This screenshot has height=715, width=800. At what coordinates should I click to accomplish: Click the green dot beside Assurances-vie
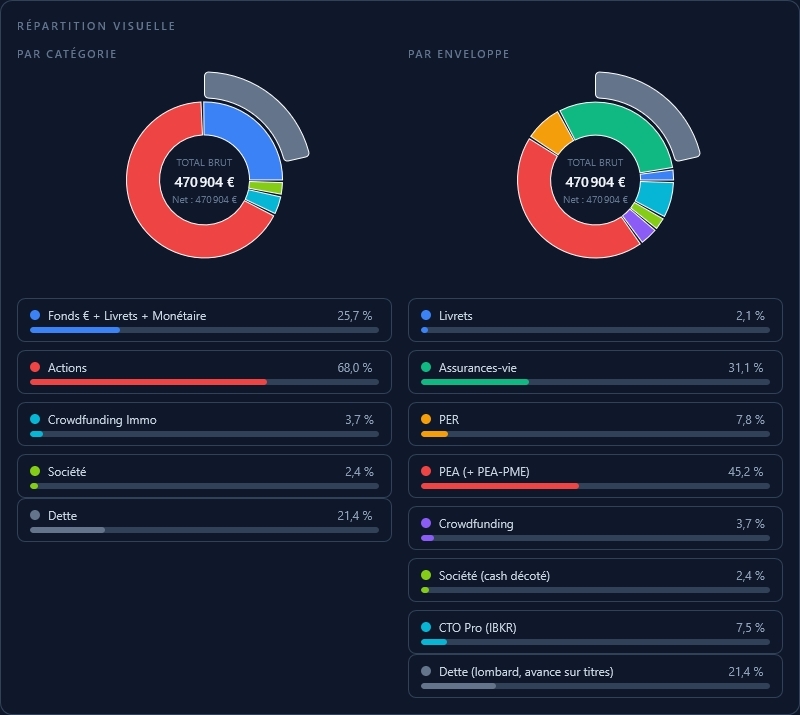[426, 367]
